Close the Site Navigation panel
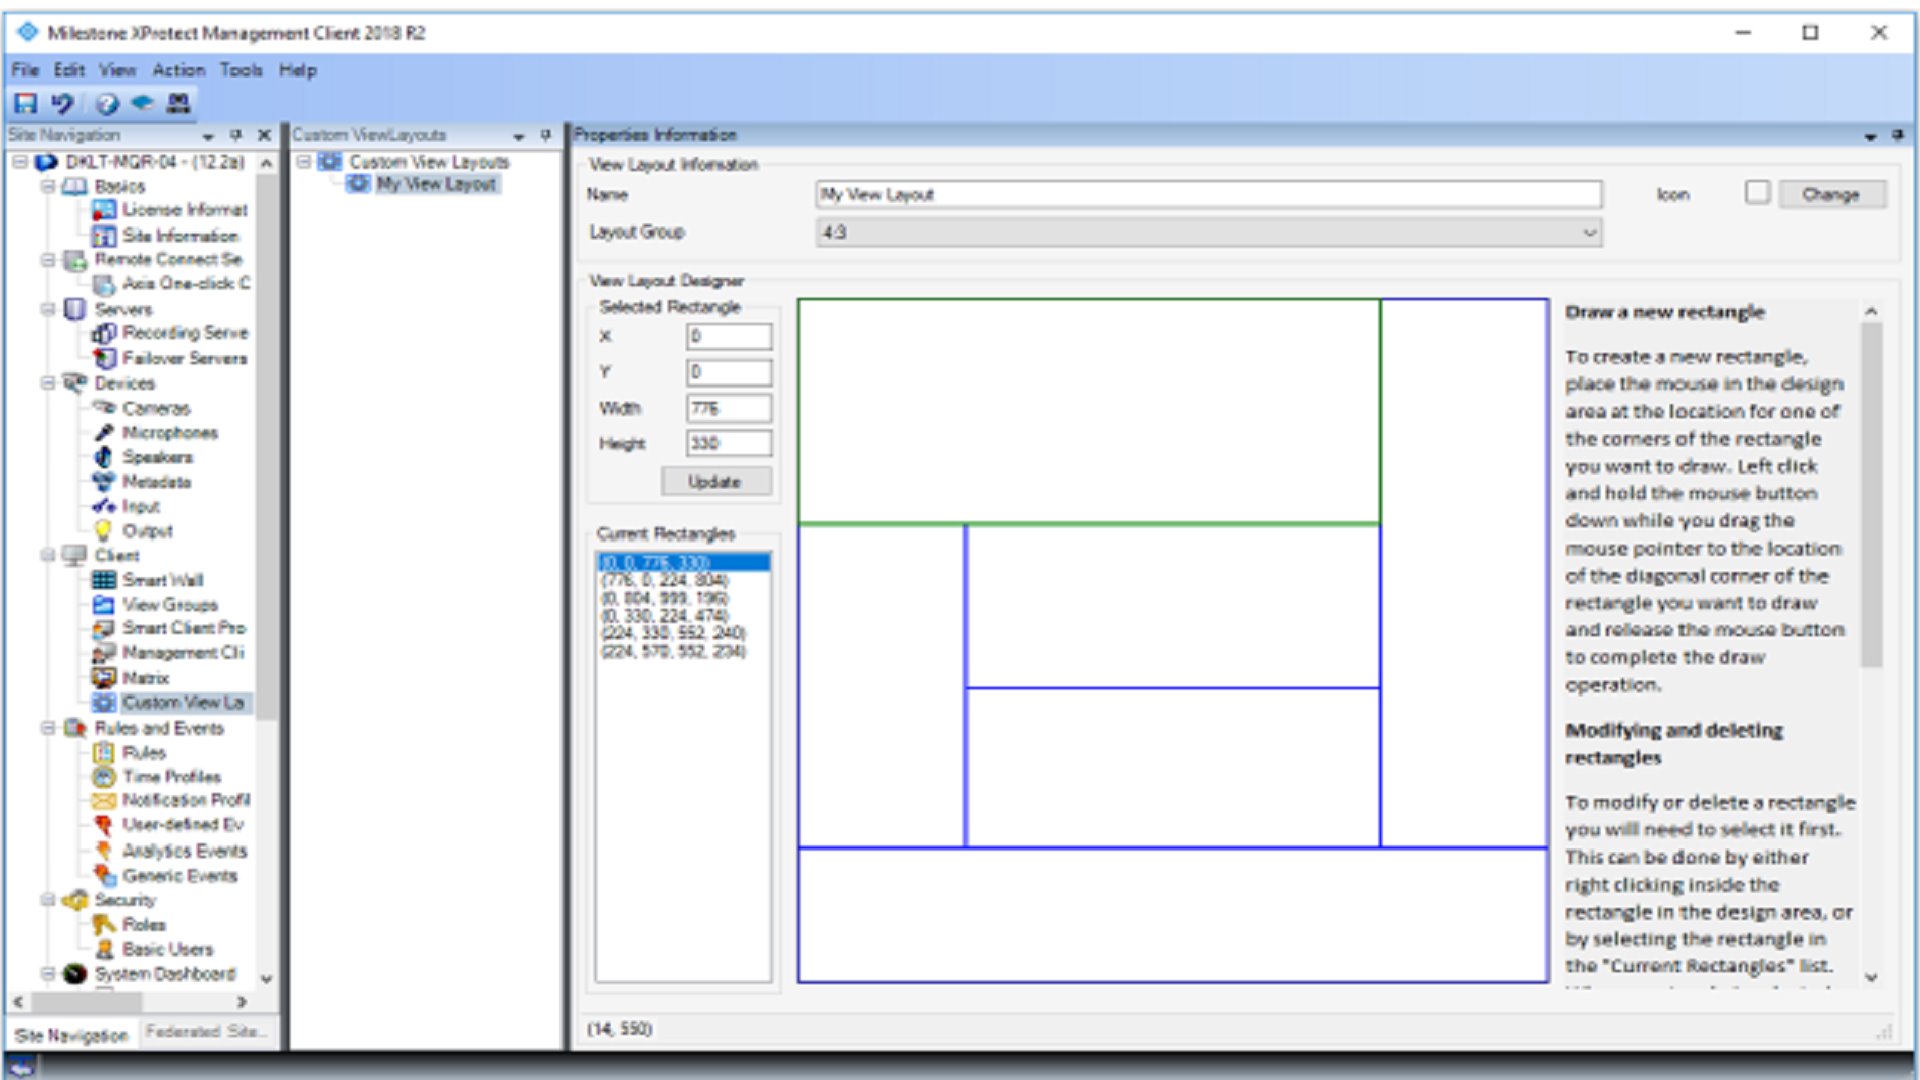Viewport: 1920px width, 1080px height. [x=264, y=136]
